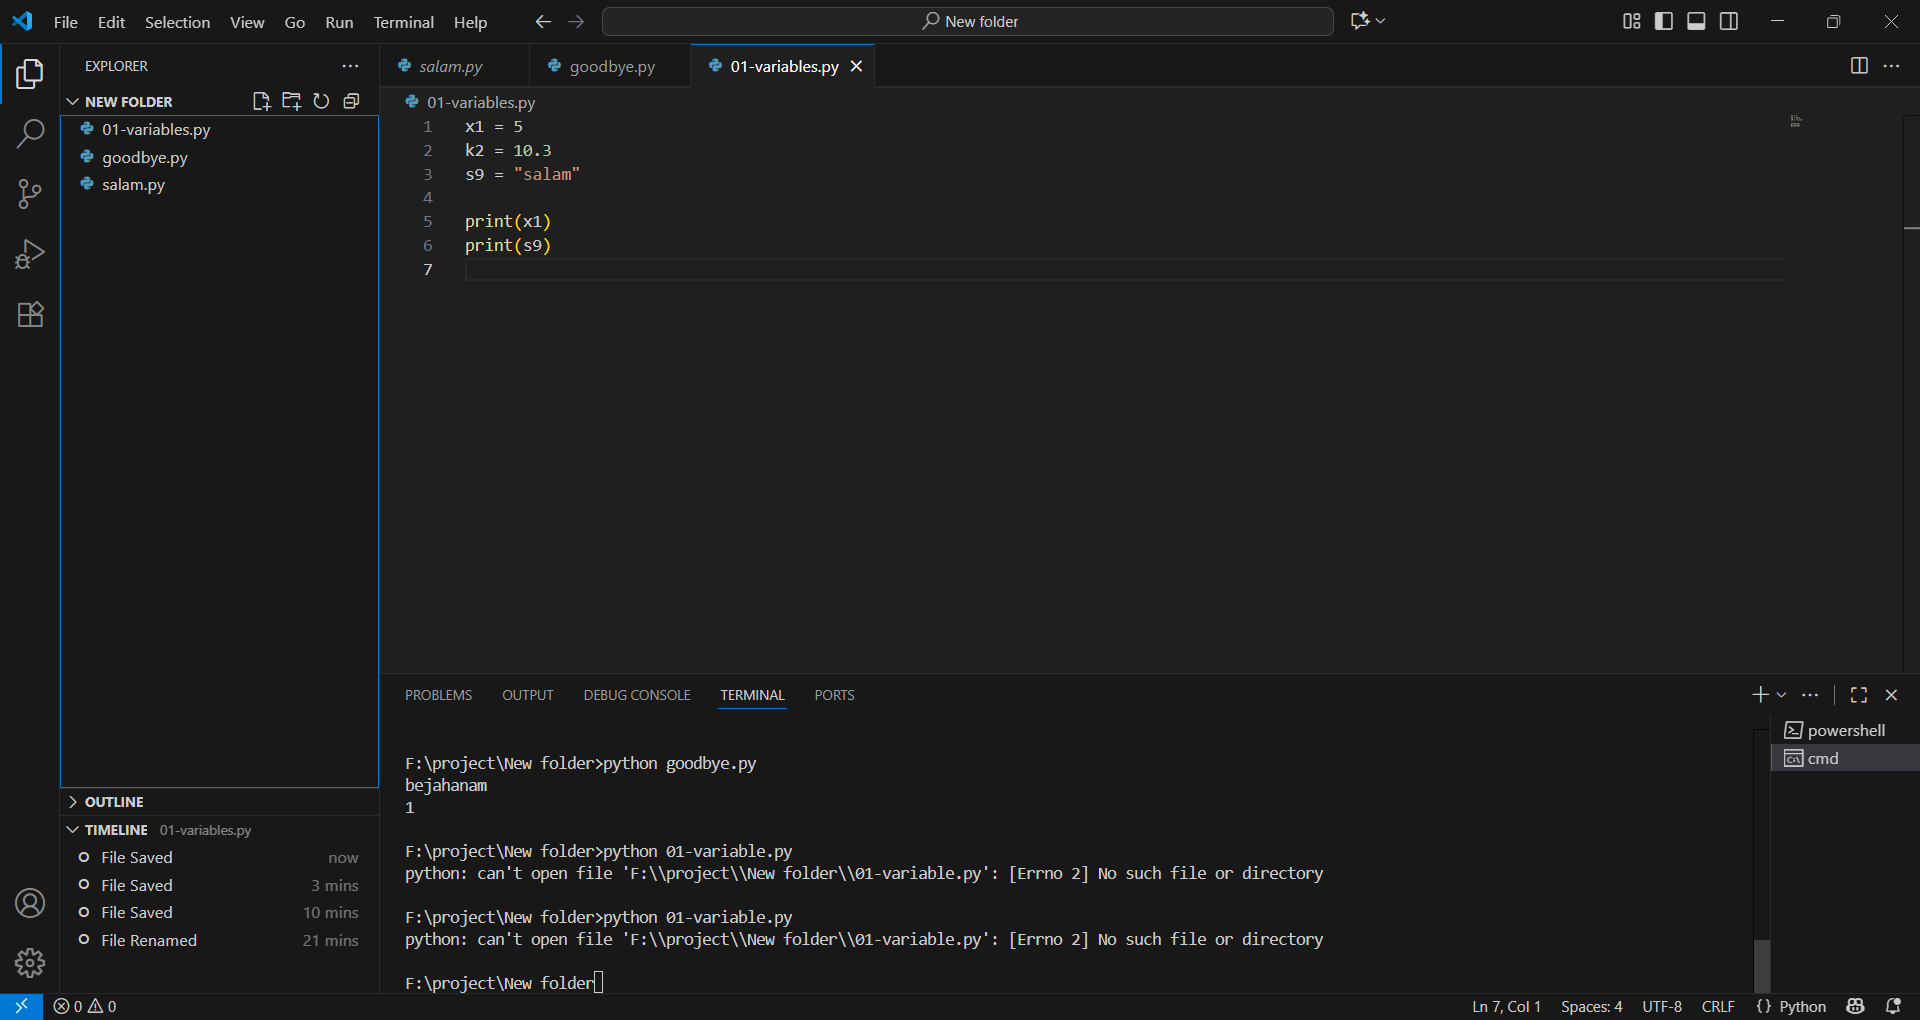The height and width of the screenshot is (1020, 1920).
Task: Add a new terminal with plus icon
Action: [x=1760, y=694]
